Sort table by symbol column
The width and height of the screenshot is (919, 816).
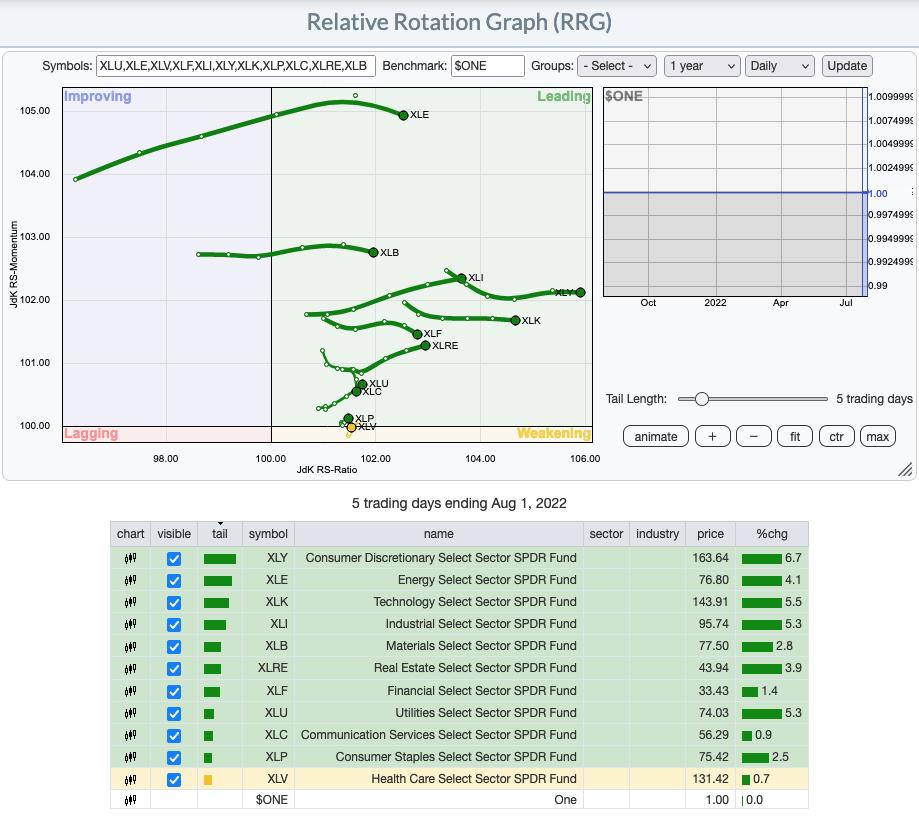click(268, 534)
